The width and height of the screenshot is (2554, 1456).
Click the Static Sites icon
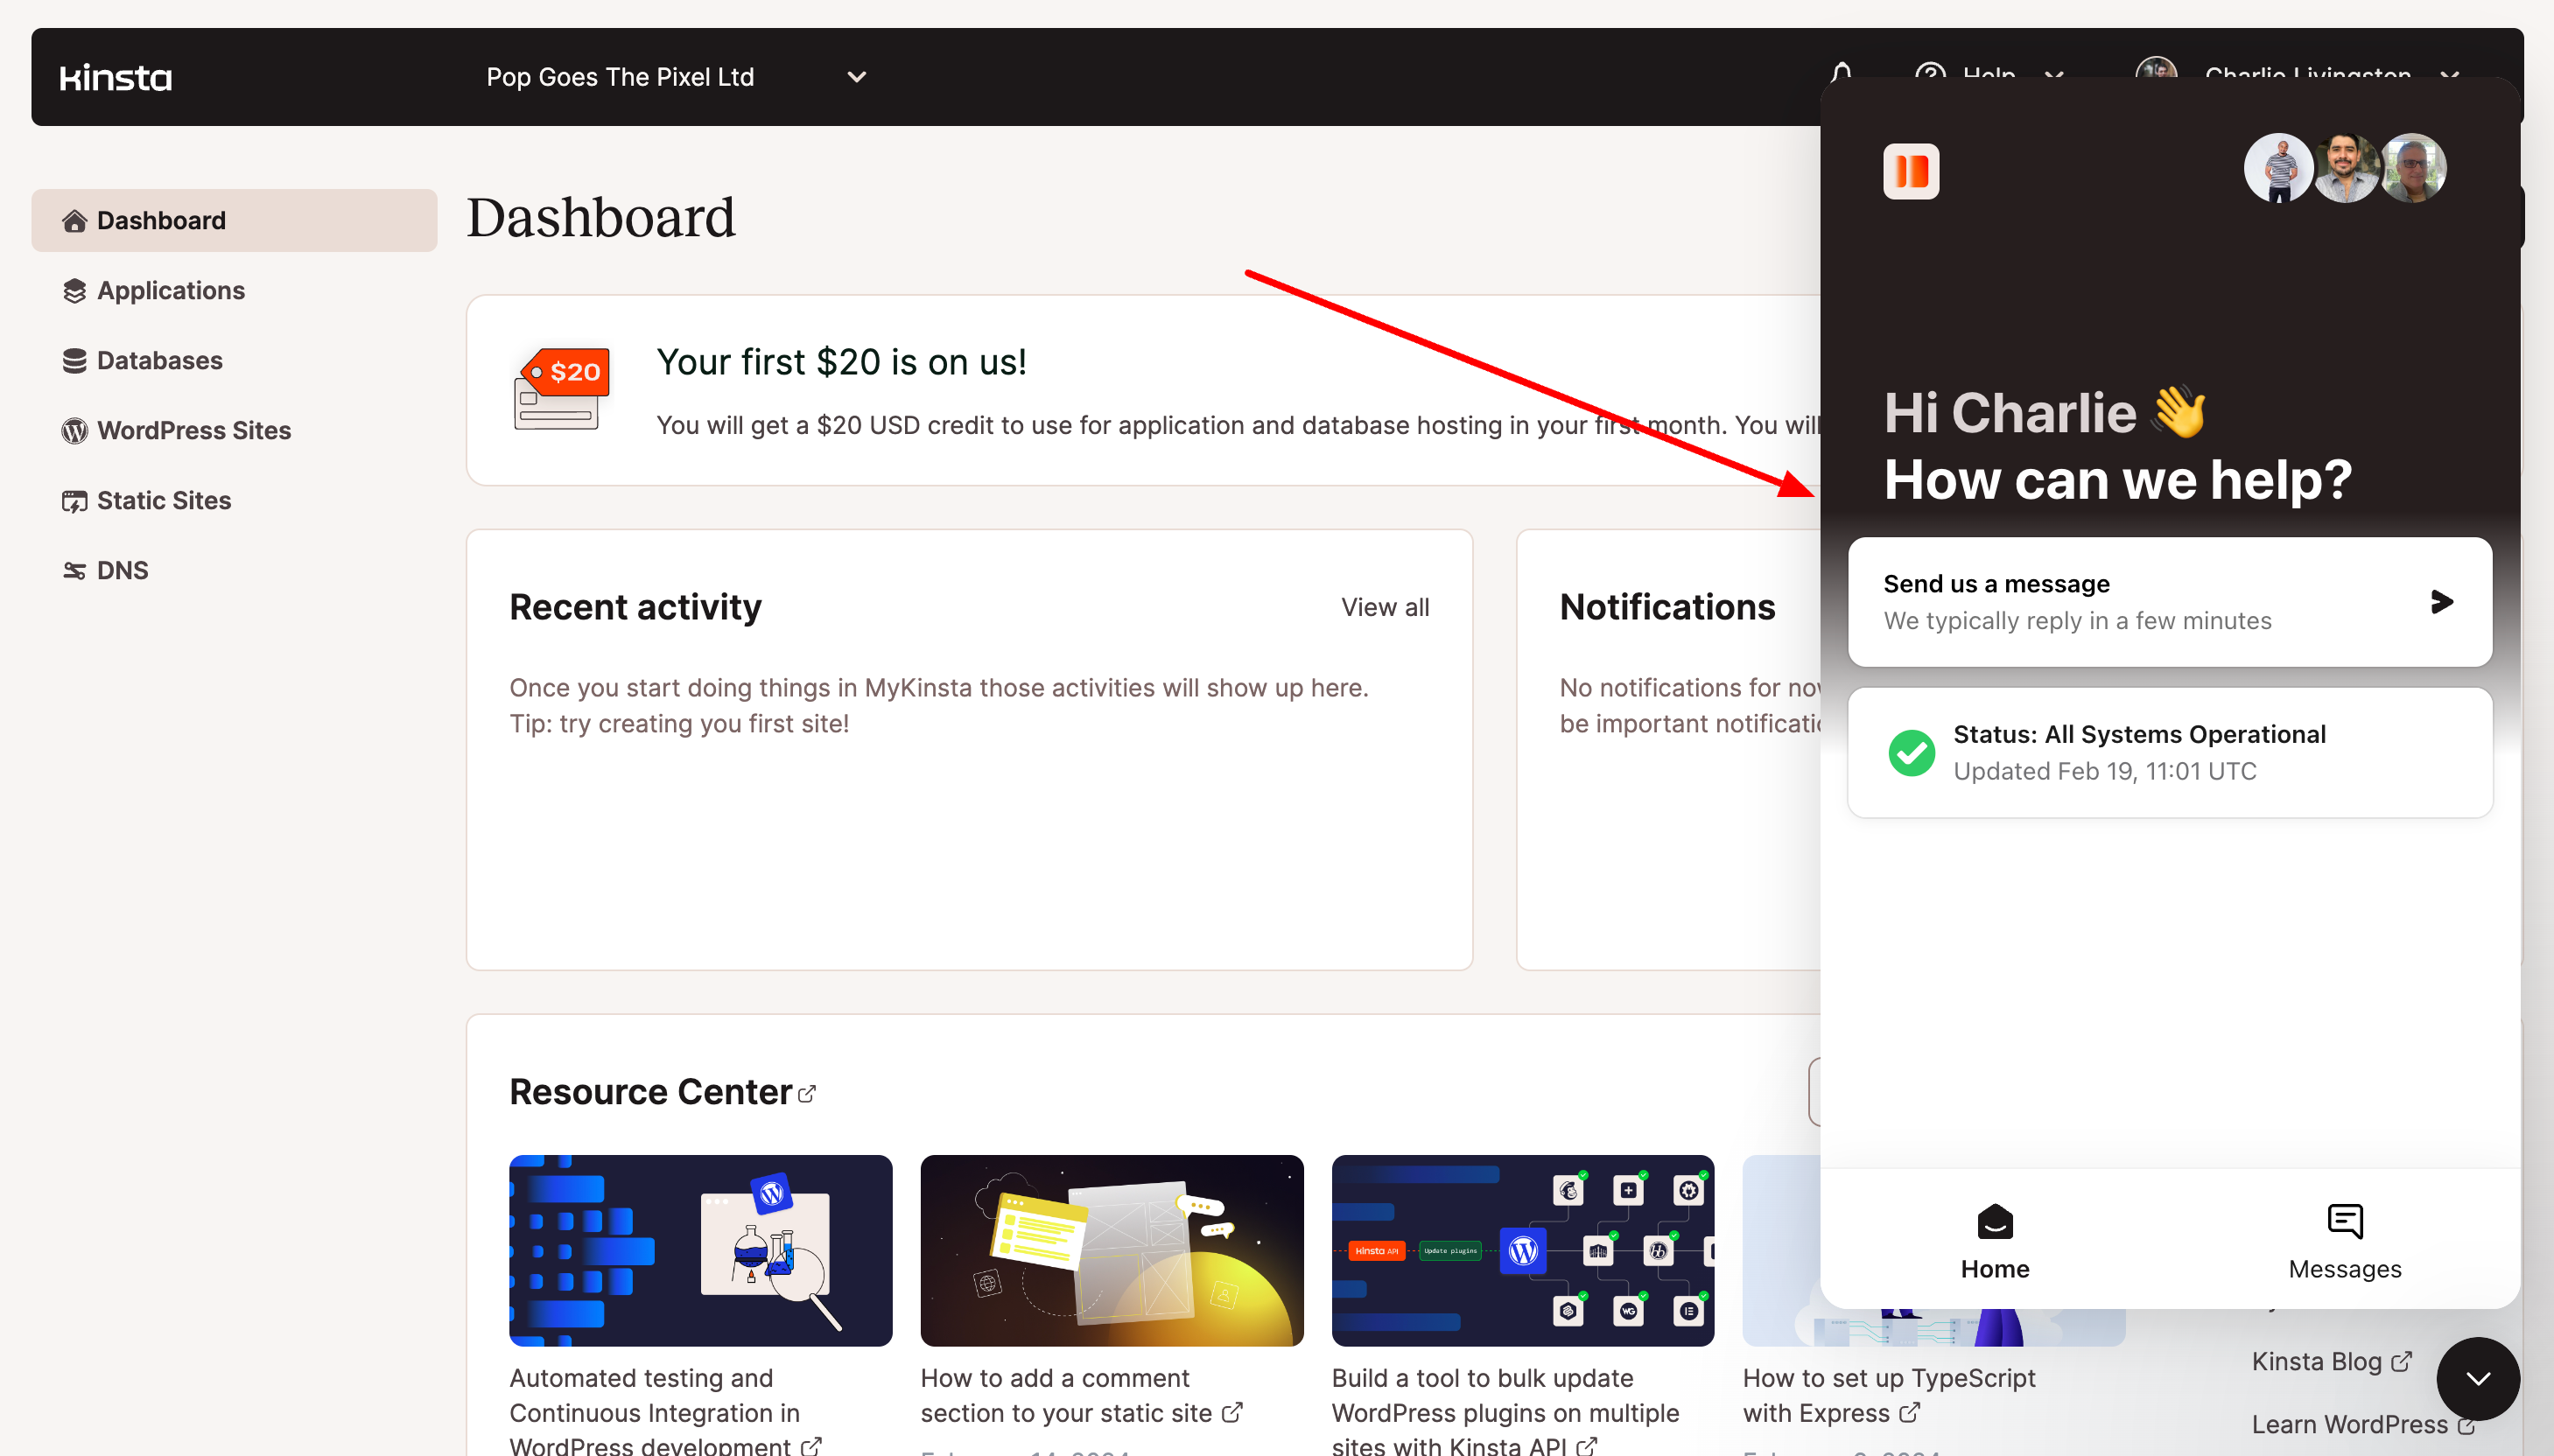tap(74, 500)
